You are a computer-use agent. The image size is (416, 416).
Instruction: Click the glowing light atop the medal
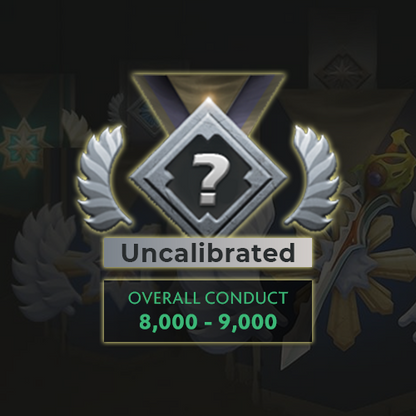(209, 99)
